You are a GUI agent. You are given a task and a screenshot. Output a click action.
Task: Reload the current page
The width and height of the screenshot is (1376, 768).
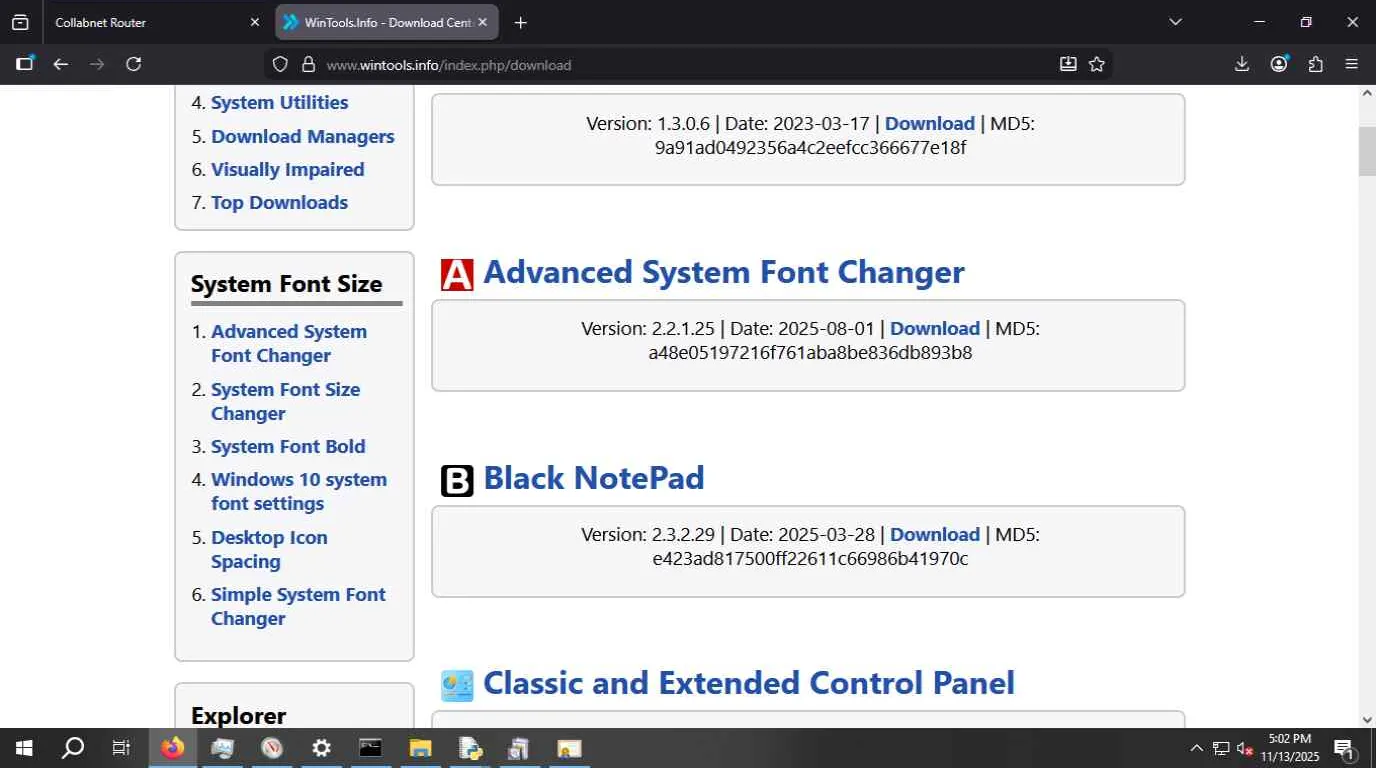[133, 64]
